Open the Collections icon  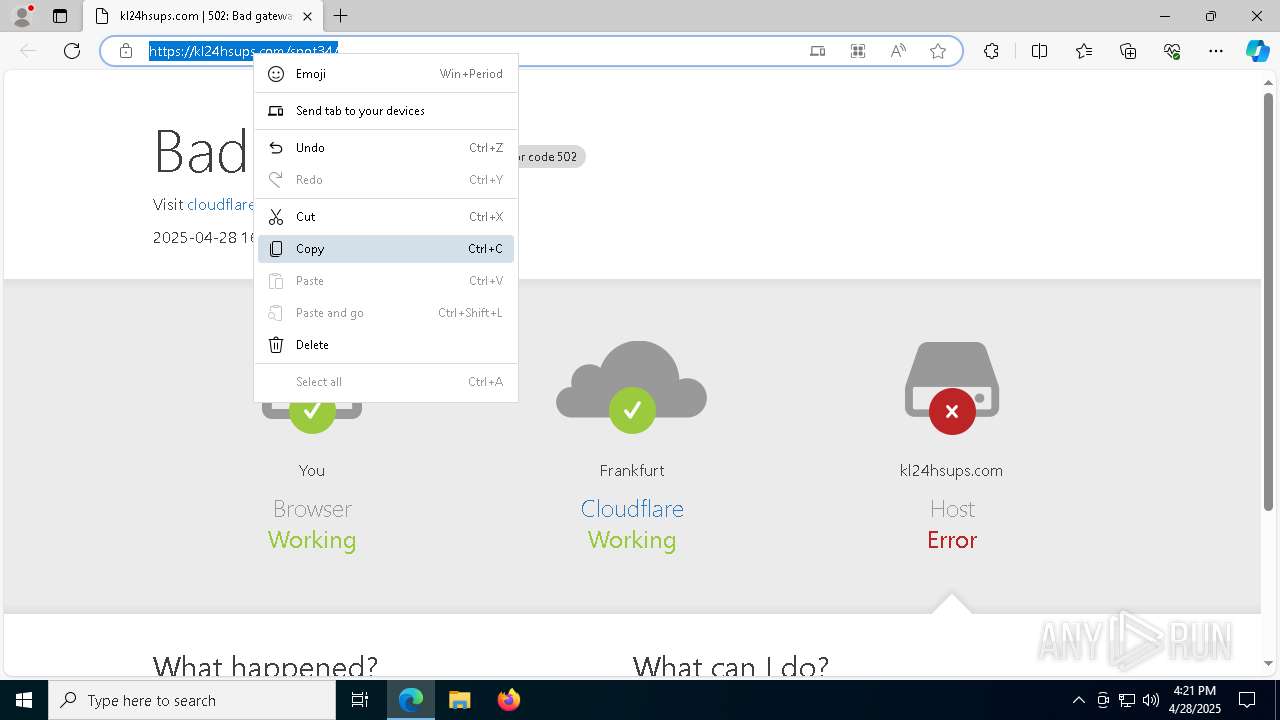[x=1128, y=51]
